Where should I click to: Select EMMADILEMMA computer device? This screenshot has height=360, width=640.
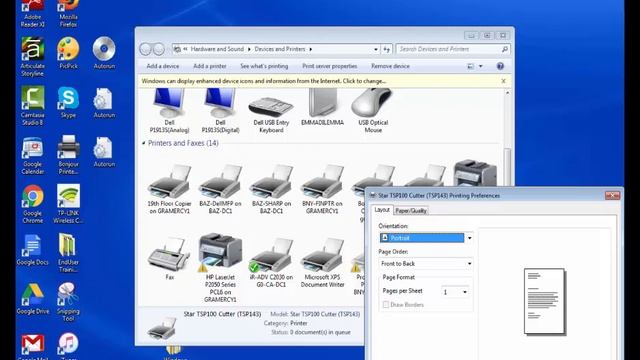pyautogui.click(x=322, y=108)
